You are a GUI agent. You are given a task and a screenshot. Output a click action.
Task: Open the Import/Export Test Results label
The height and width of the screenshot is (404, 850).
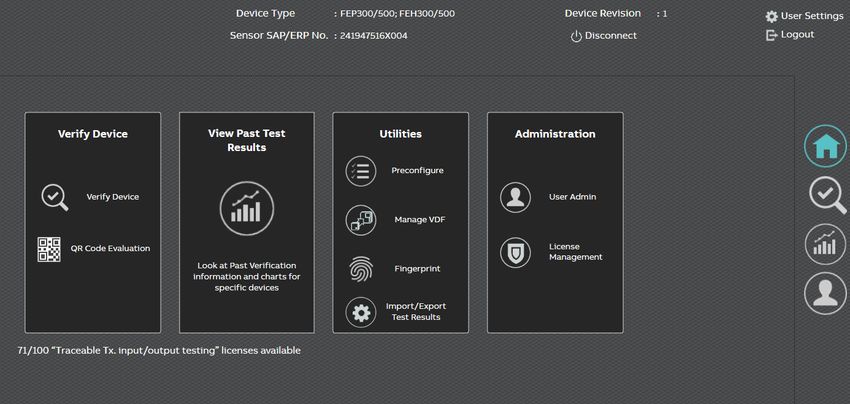pos(416,311)
